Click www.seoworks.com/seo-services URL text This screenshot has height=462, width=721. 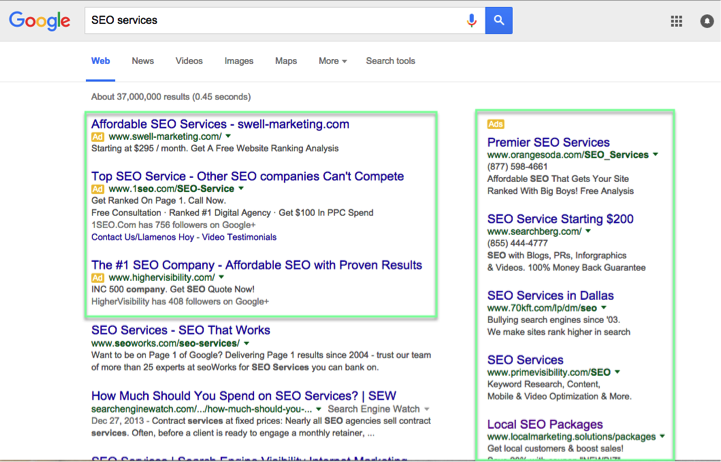(x=165, y=343)
